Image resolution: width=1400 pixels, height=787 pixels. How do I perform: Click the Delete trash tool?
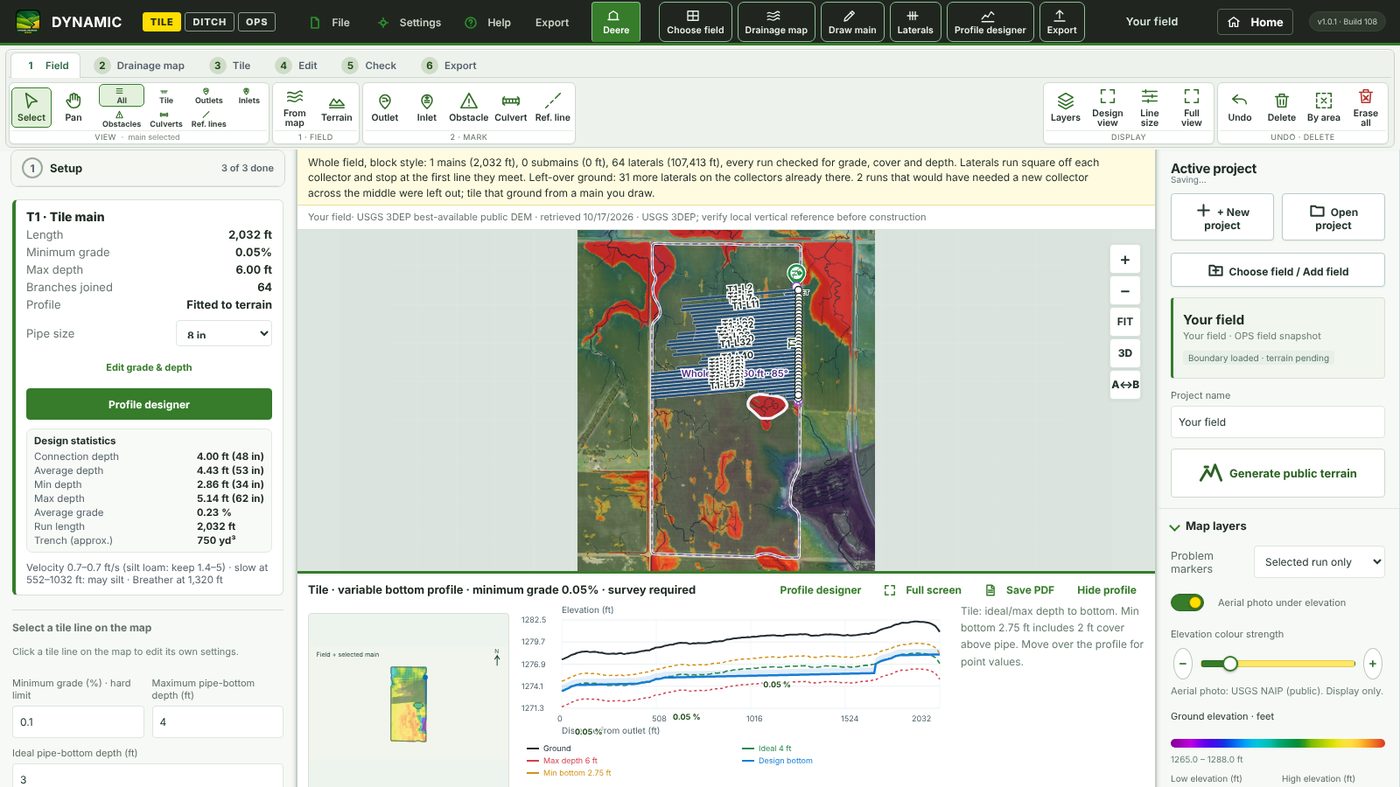point(1281,107)
